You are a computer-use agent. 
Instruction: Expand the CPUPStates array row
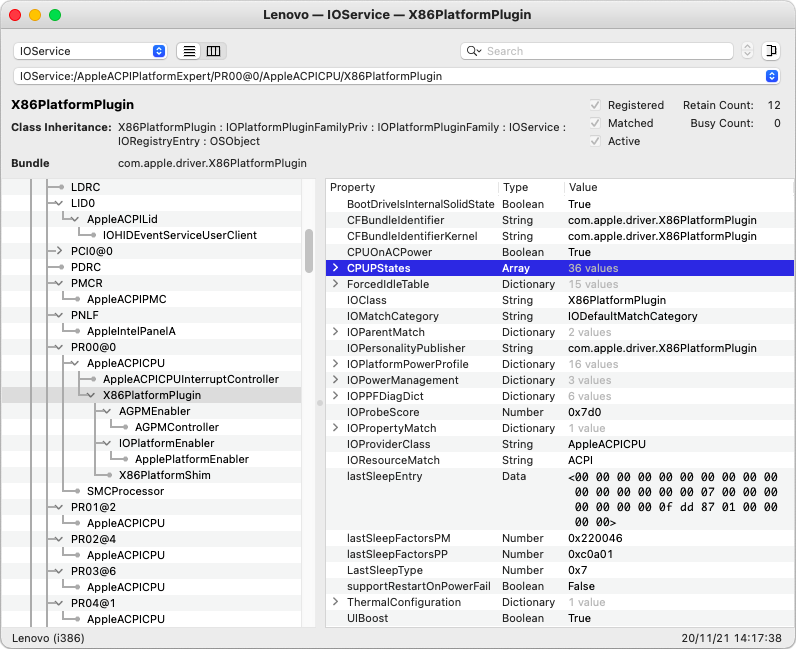(x=336, y=268)
